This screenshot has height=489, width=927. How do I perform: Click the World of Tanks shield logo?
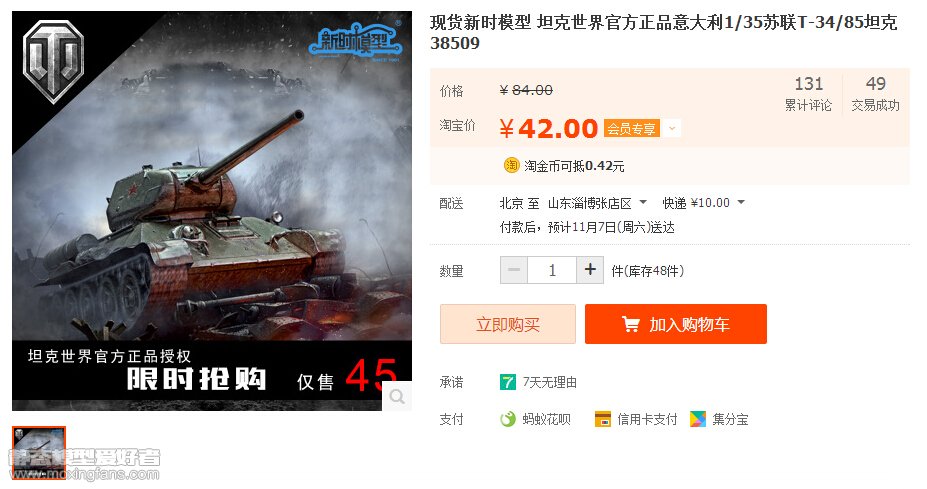[x=53, y=61]
